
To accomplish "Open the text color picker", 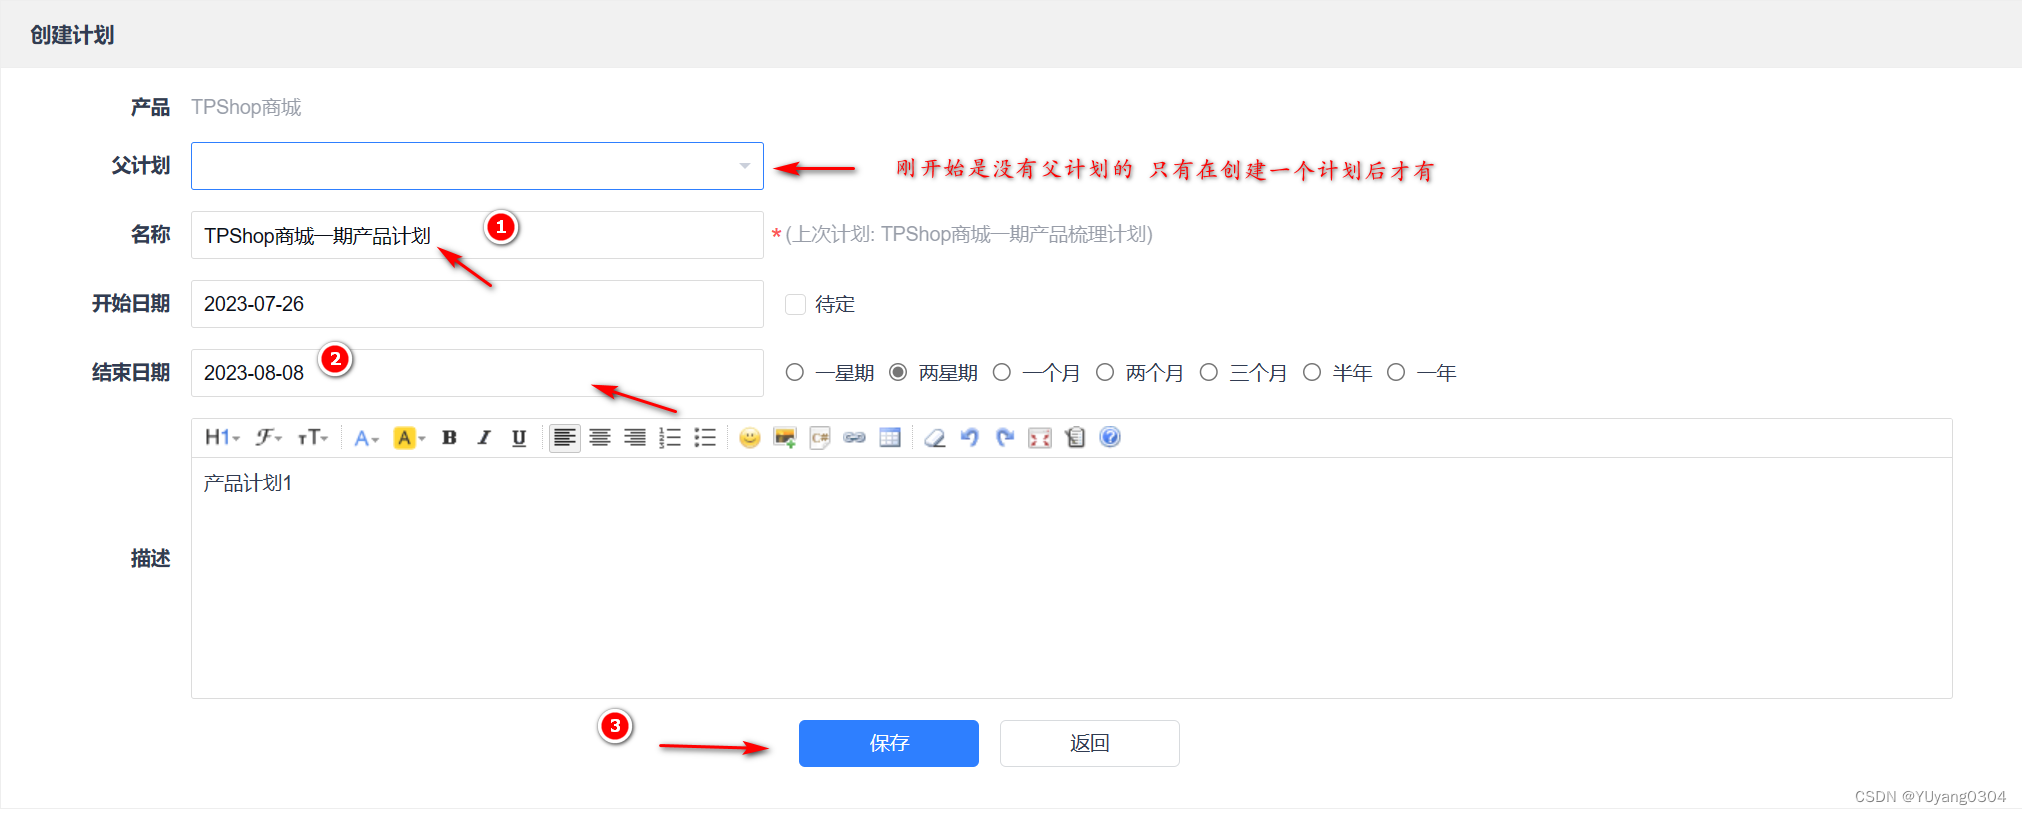I will click(366, 438).
